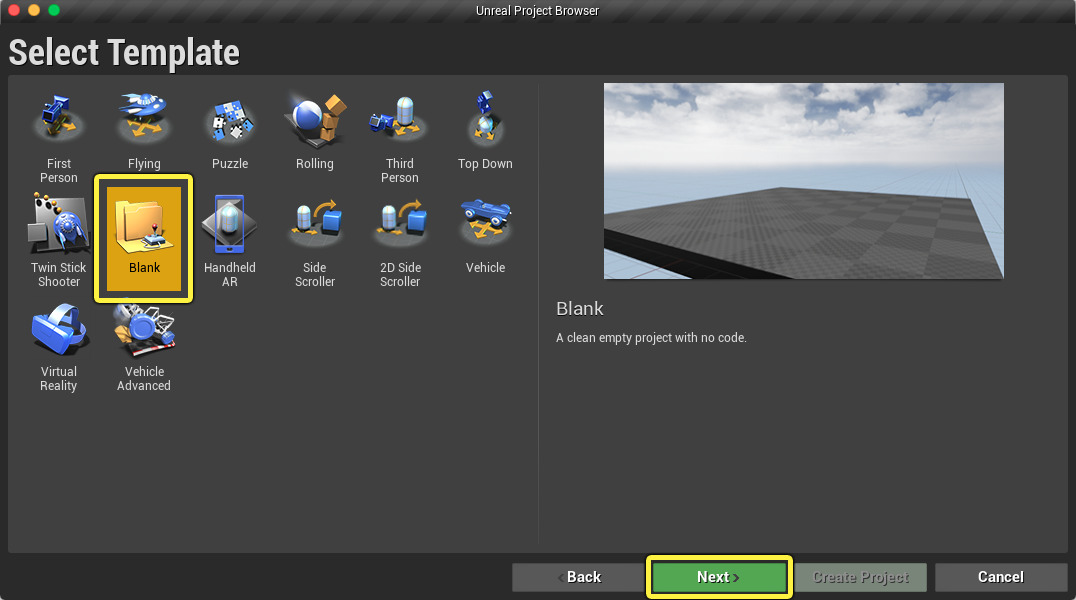1076x600 pixels.
Task: Cancel the project creation dialog
Action: 1001,577
